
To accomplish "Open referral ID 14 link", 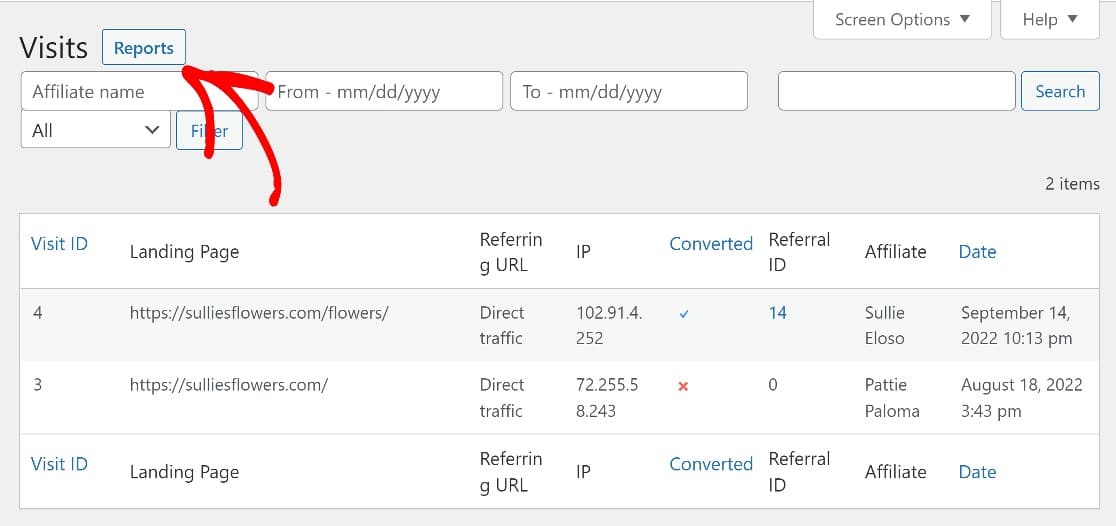I will 777,313.
